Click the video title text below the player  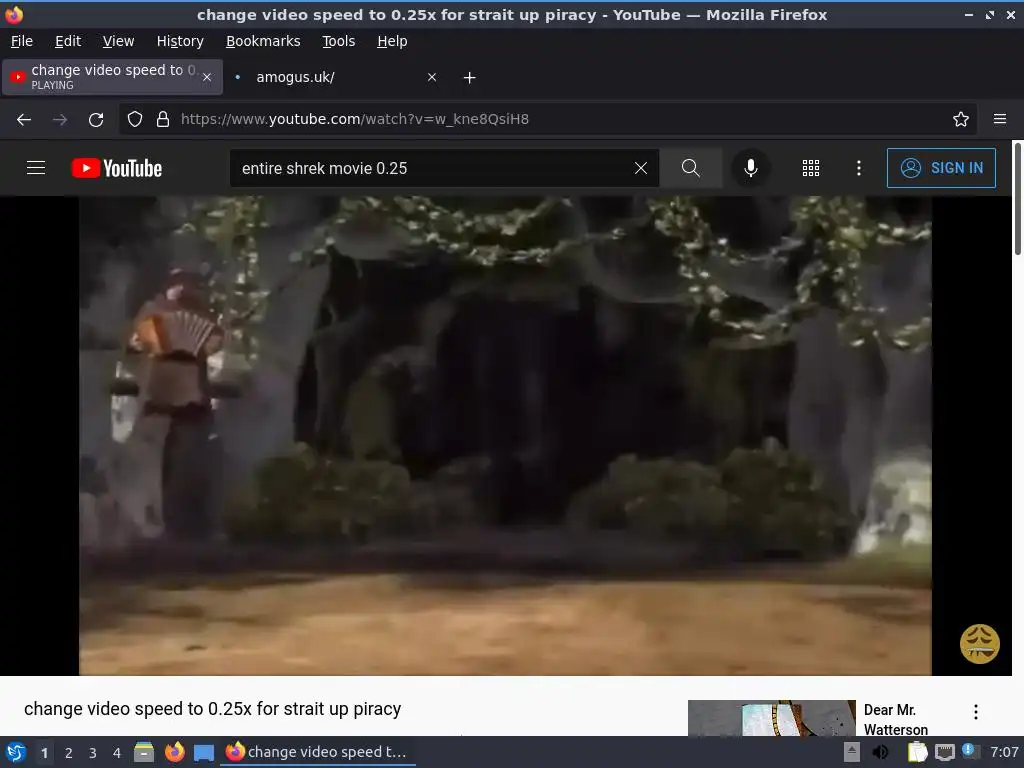pos(212,709)
